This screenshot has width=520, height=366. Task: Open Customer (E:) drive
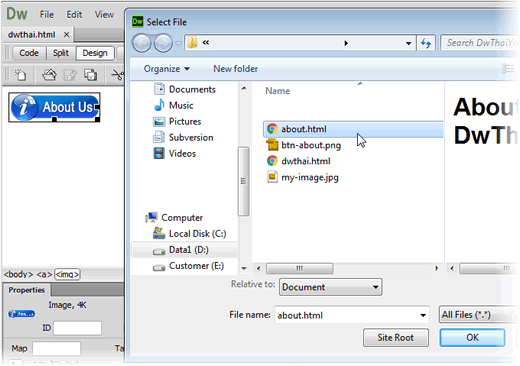(x=188, y=266)
